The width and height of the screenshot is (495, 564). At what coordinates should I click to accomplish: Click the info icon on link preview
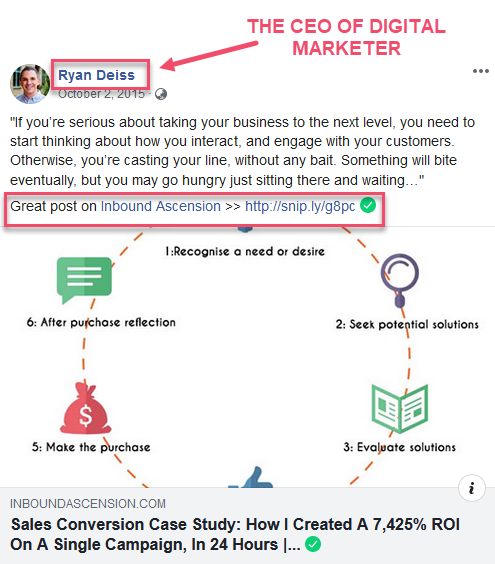472,488
